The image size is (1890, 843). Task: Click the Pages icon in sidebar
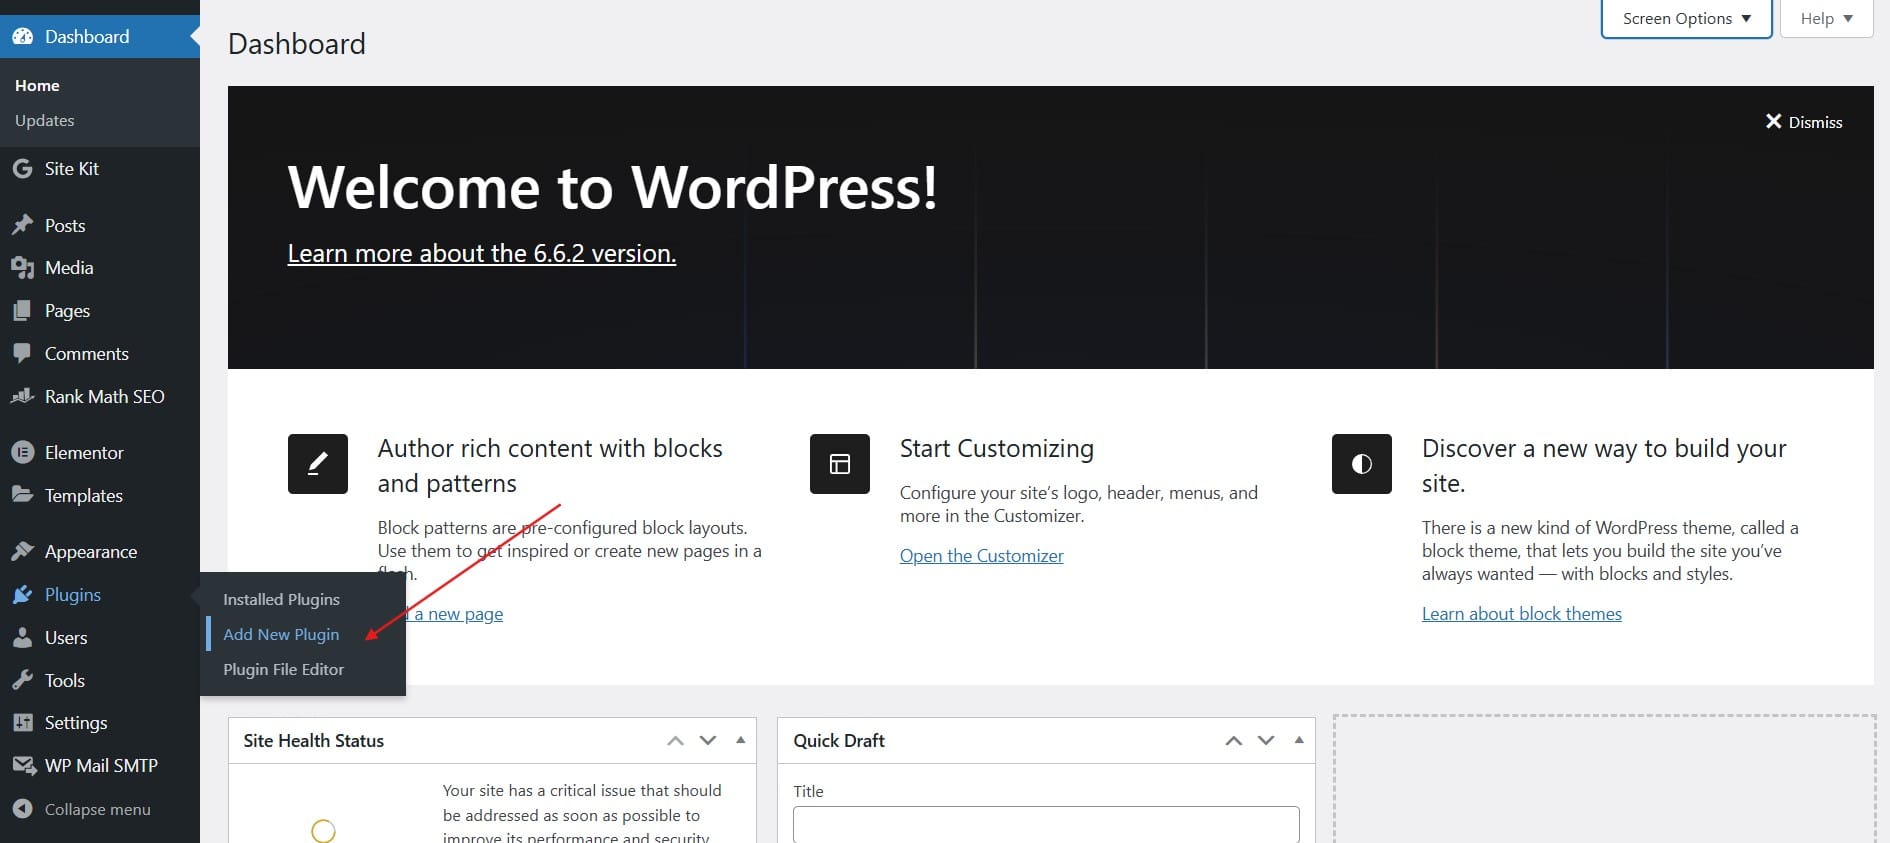pyautogui.click(x=22, y=311)
